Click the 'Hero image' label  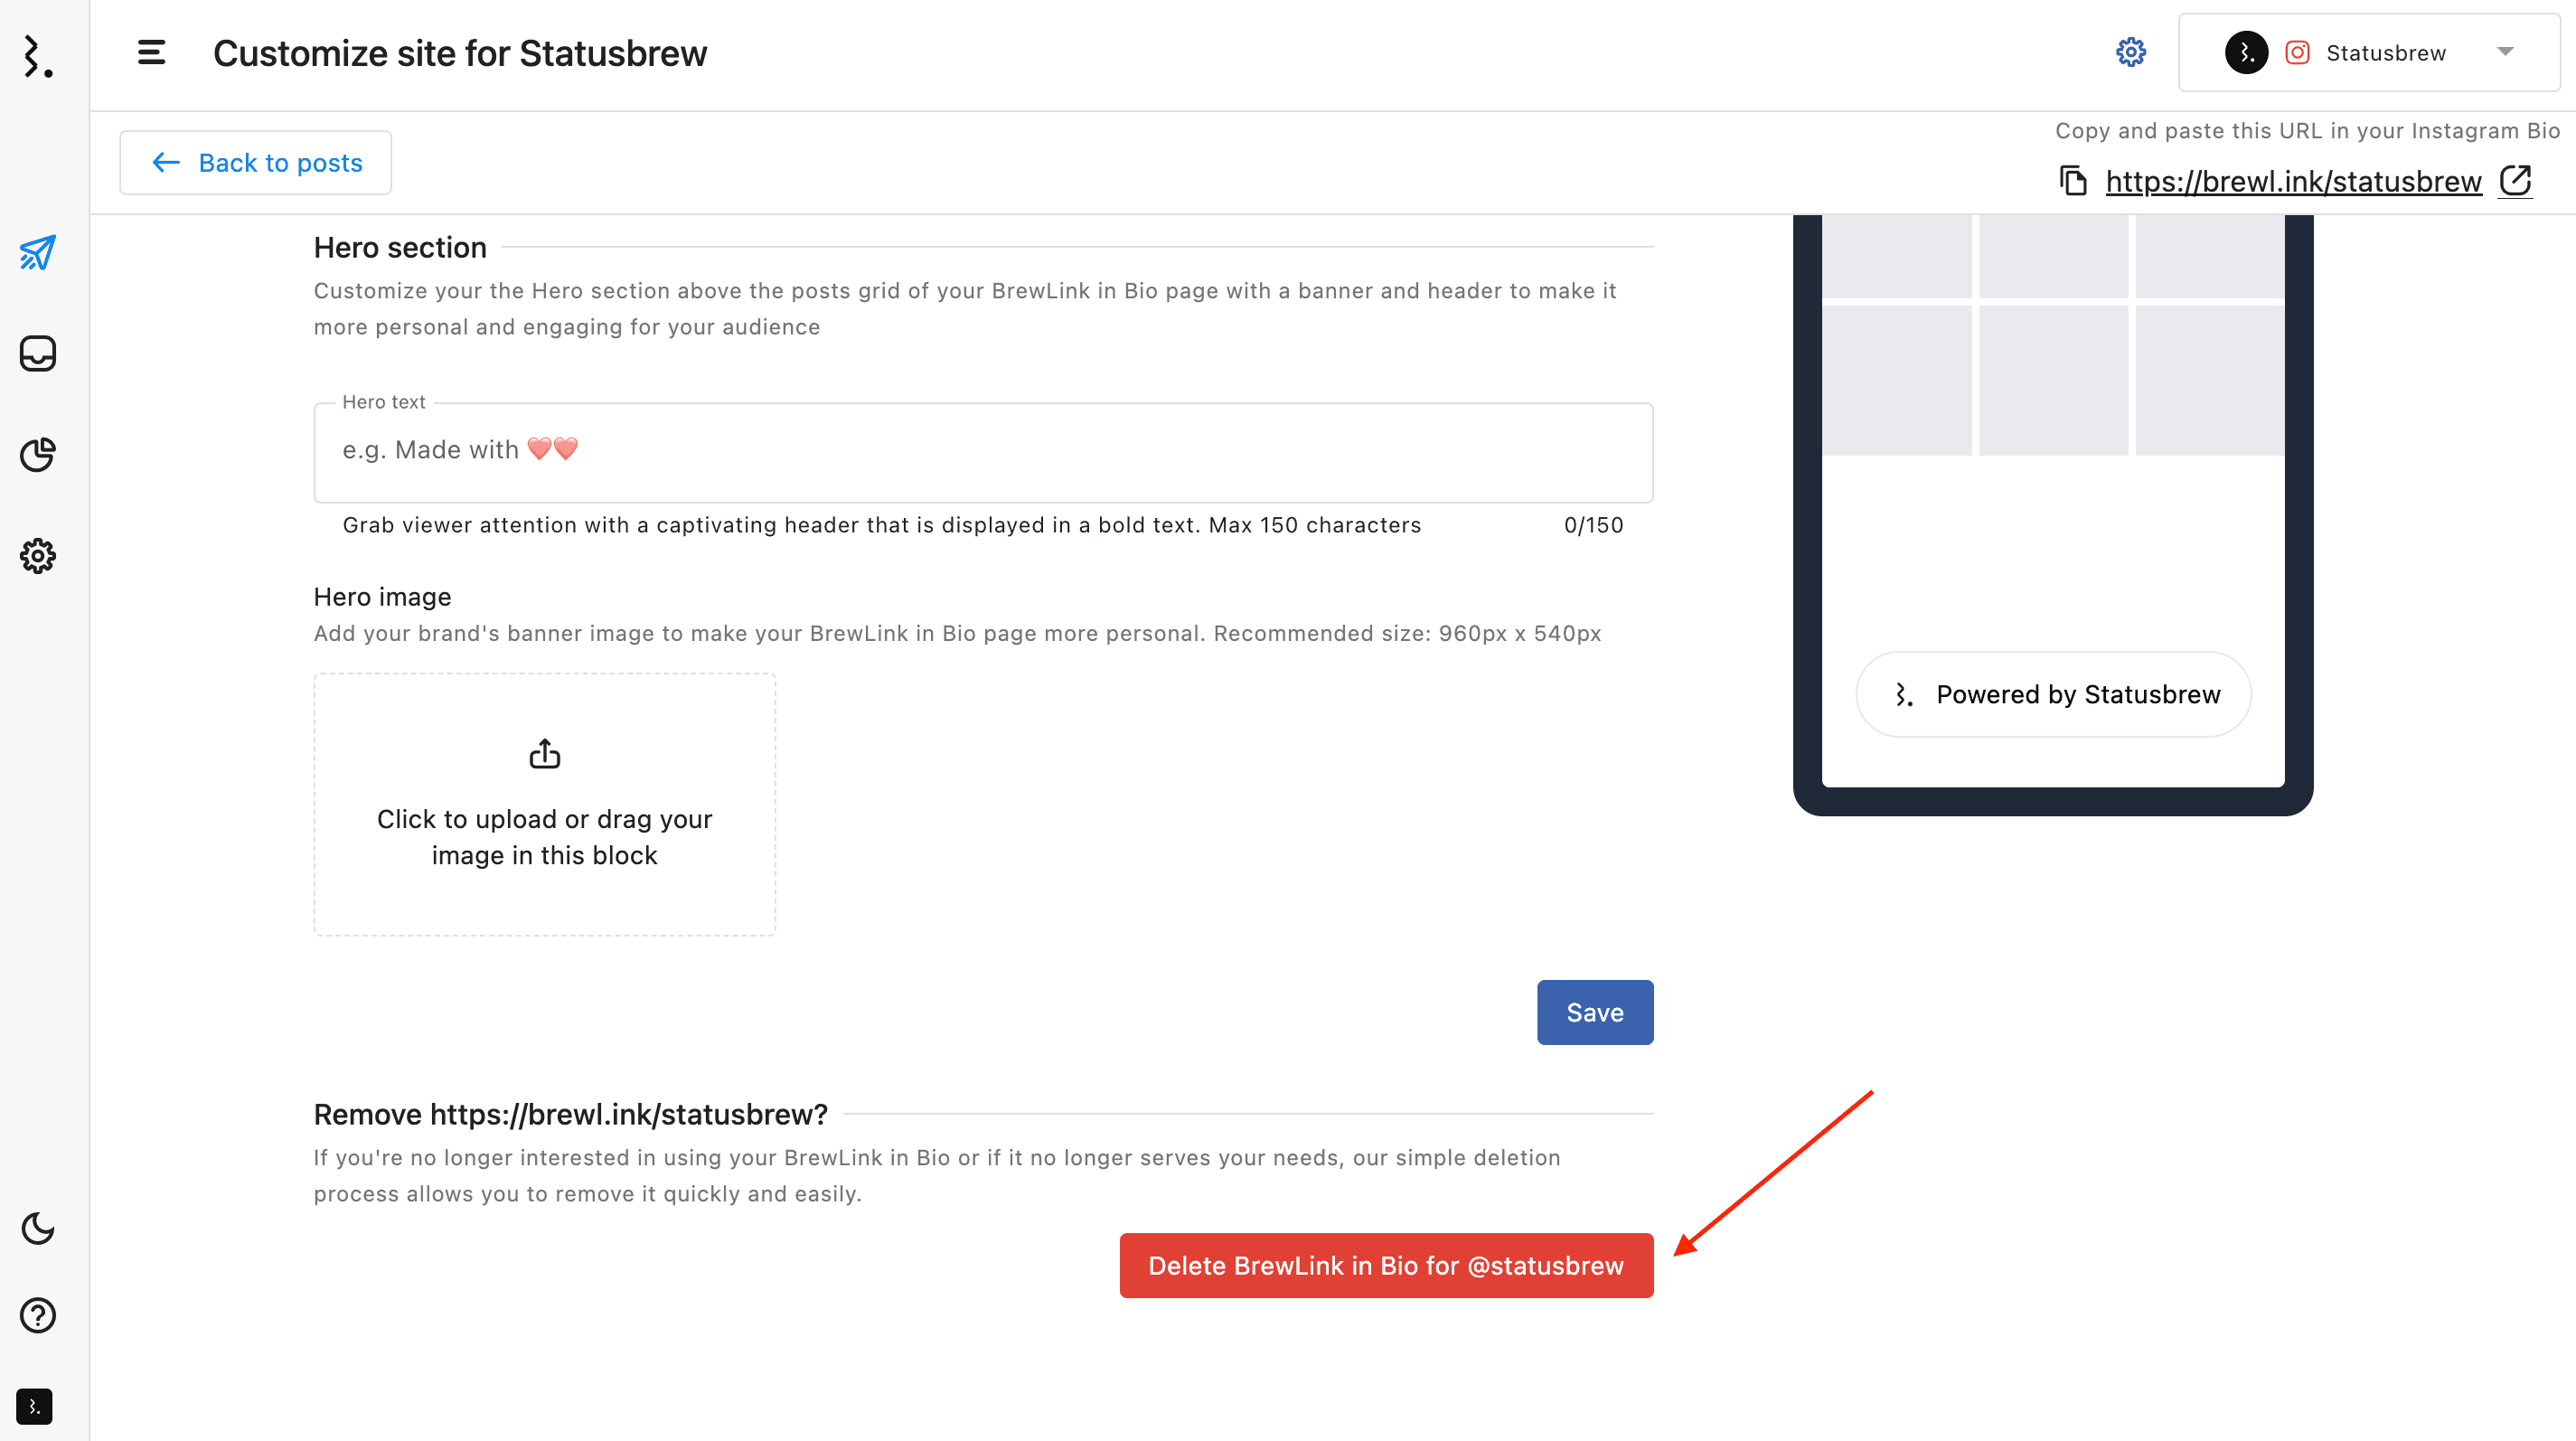coord(382,597)
